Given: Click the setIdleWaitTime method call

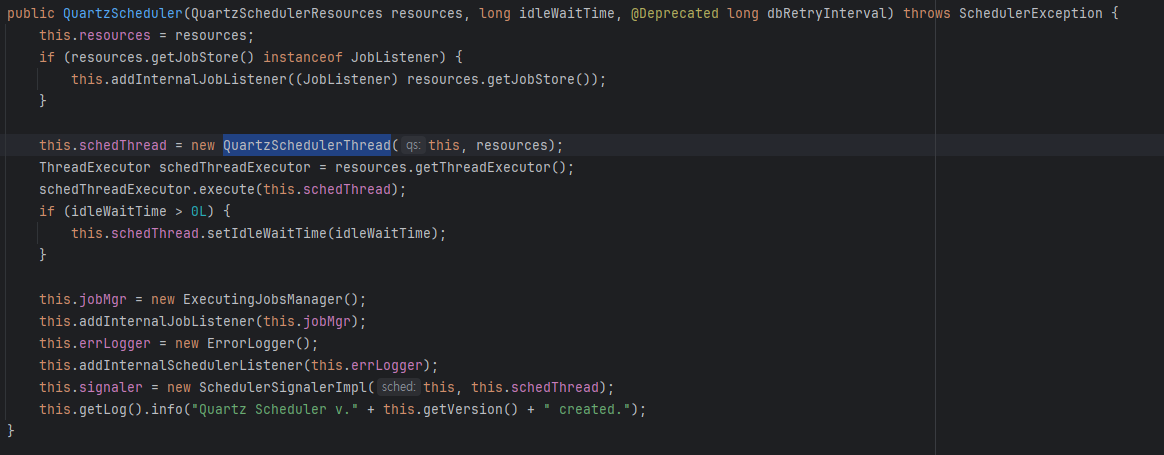Looking at the screenshot, I should (x=267, y=233).
